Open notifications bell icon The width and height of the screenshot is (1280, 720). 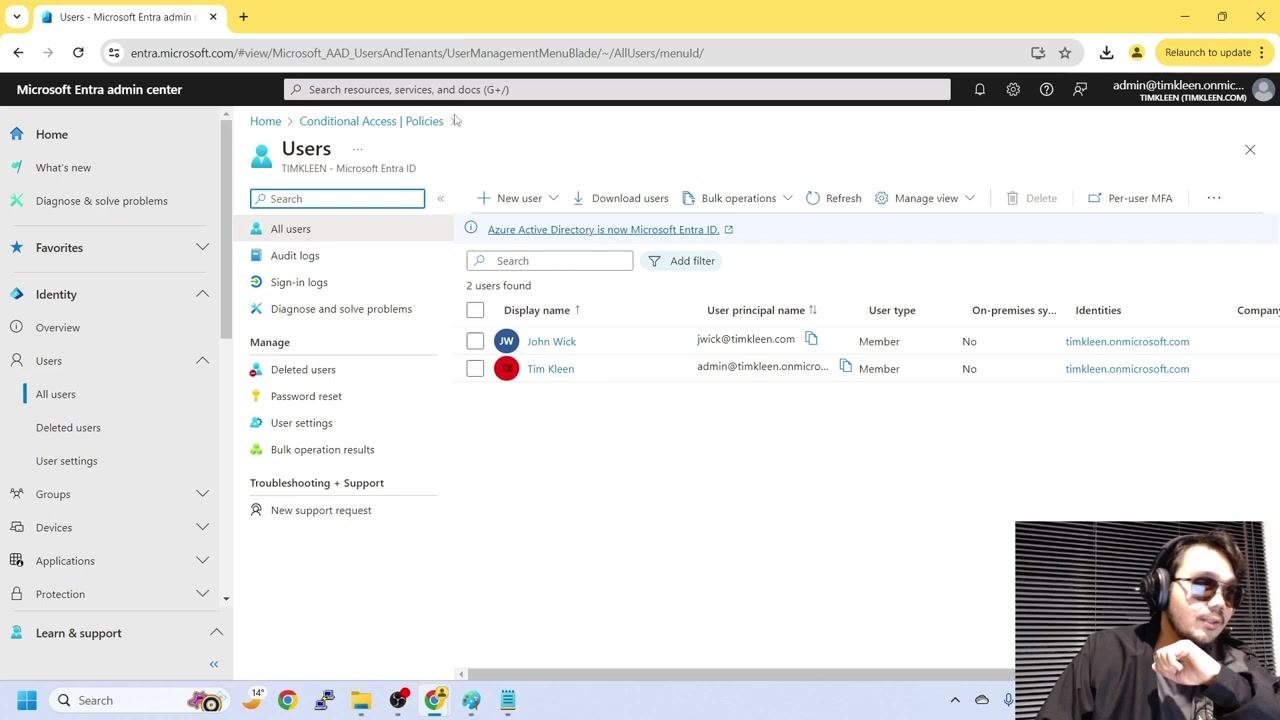point(980,89)
